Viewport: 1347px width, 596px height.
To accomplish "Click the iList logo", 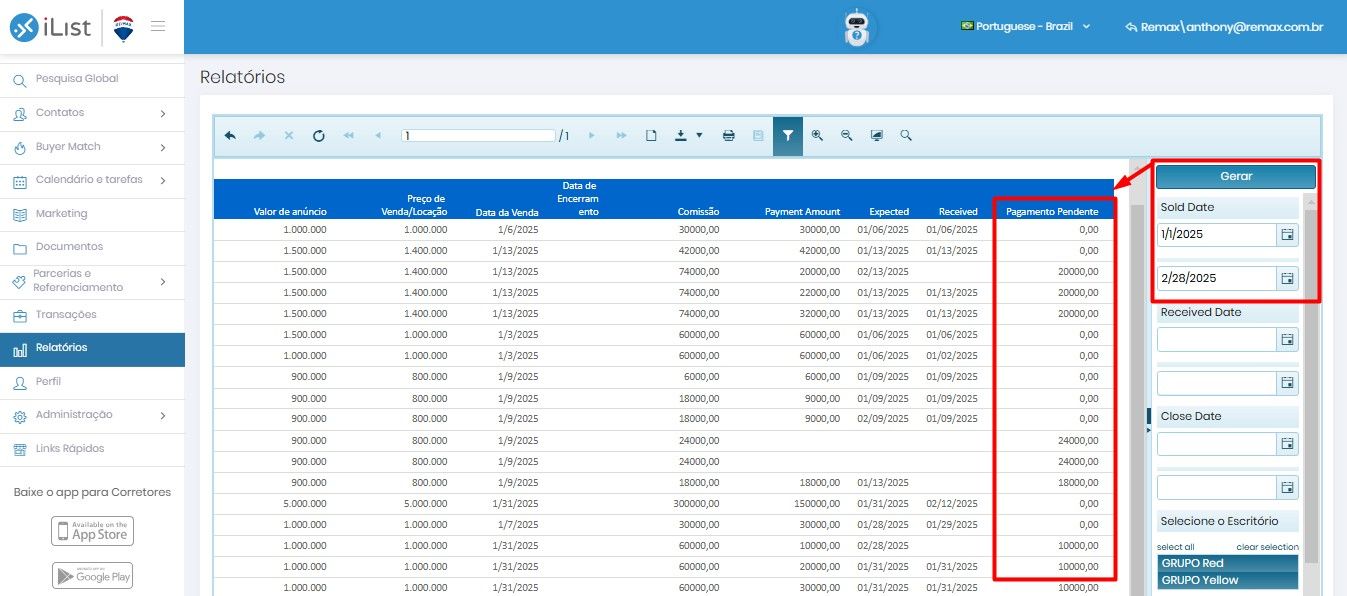I will (52, 28).
